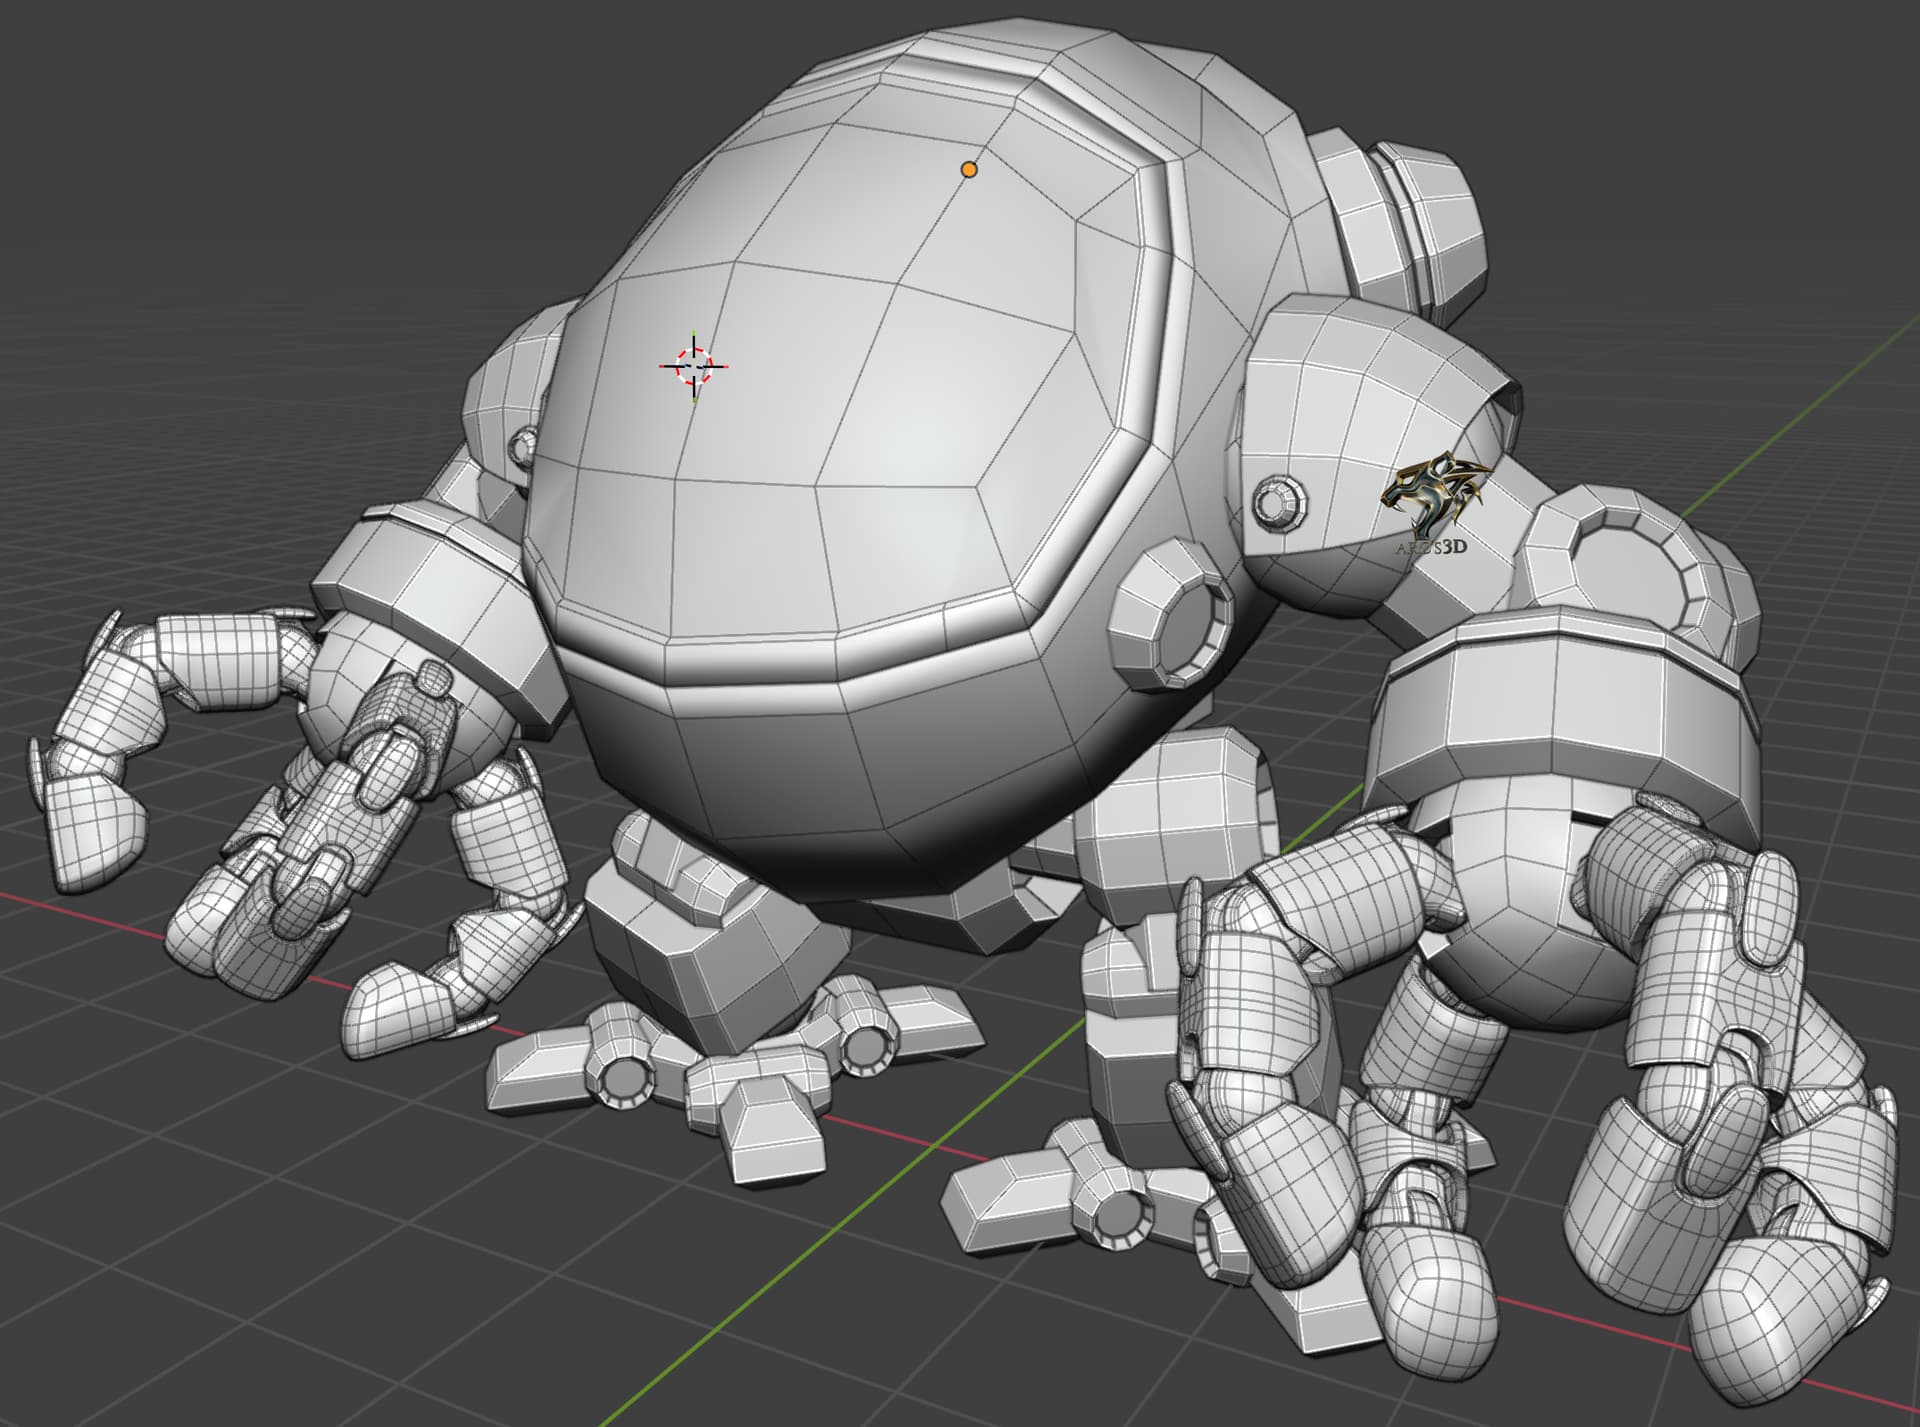Viewport: 1920px width, 1427px height.
Task: Click cylinder joint on front-left foot
Action: coord(627,1081)
